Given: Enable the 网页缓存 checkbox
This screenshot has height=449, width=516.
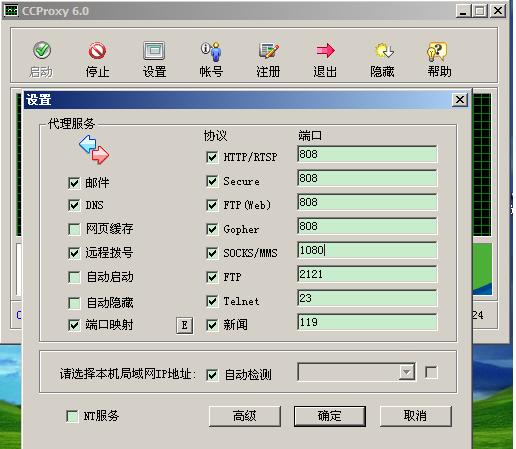Looking at the screenshot, I should coord(74,229).
